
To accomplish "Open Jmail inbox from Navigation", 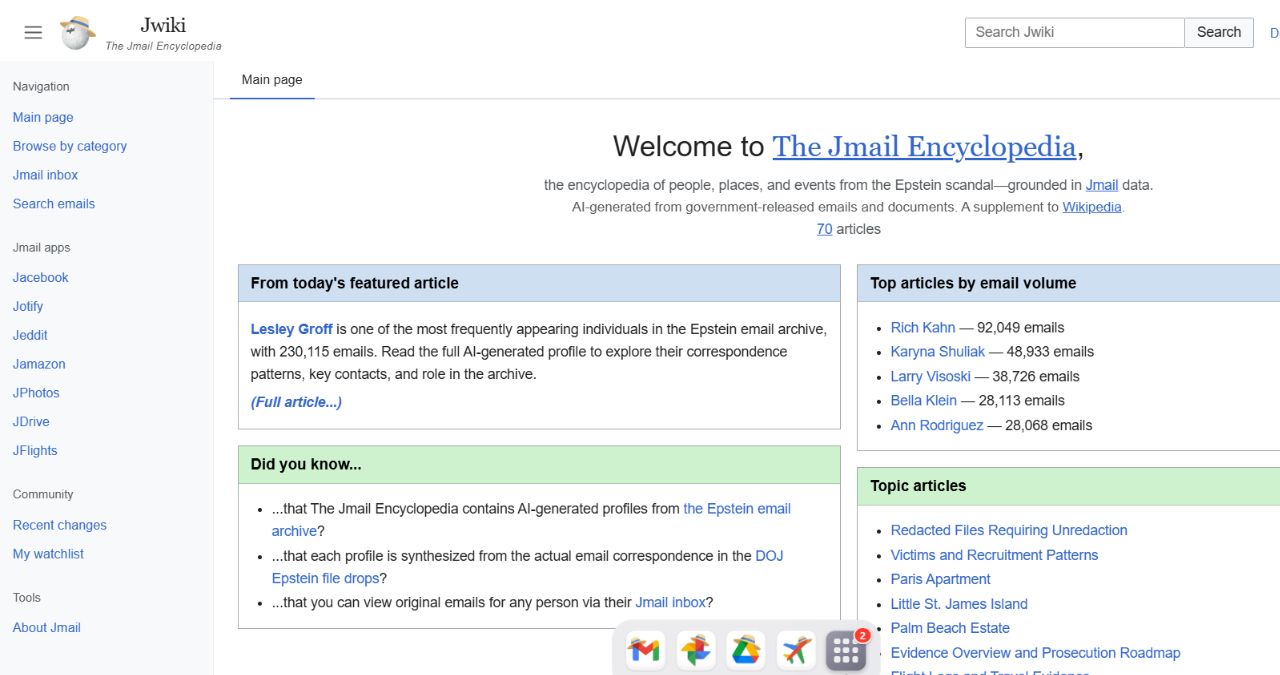I will (x=44, y=174).
